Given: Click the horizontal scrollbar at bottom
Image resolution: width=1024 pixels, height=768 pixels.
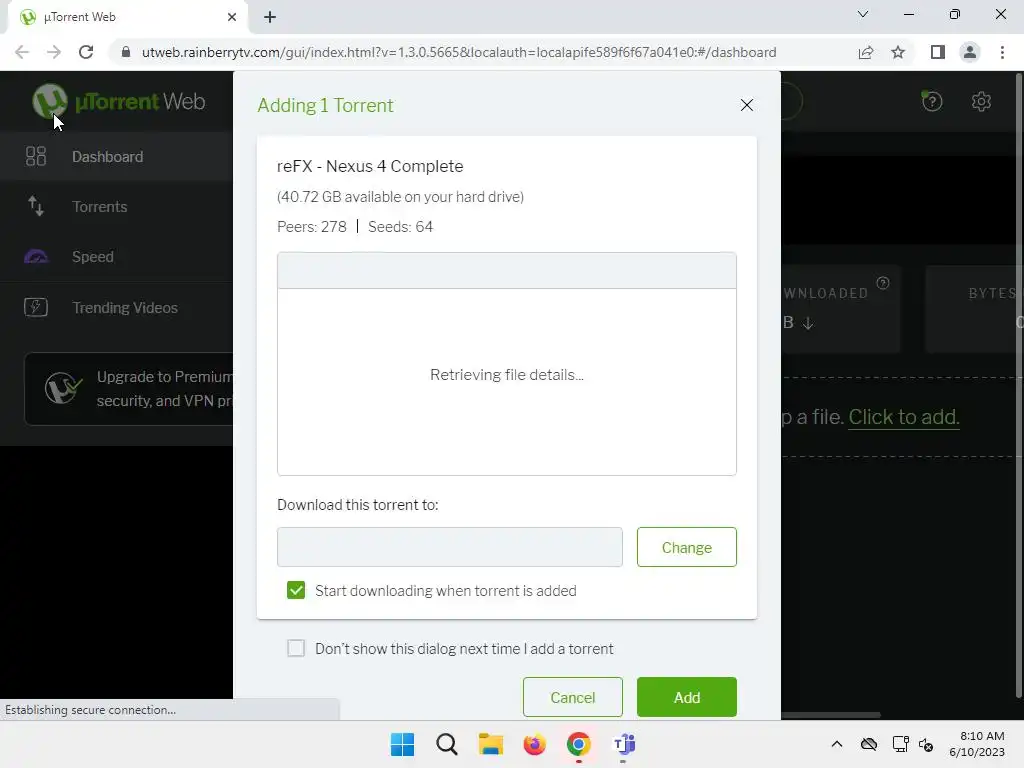Looking at the screenshot, I should [x=831, y=715].
